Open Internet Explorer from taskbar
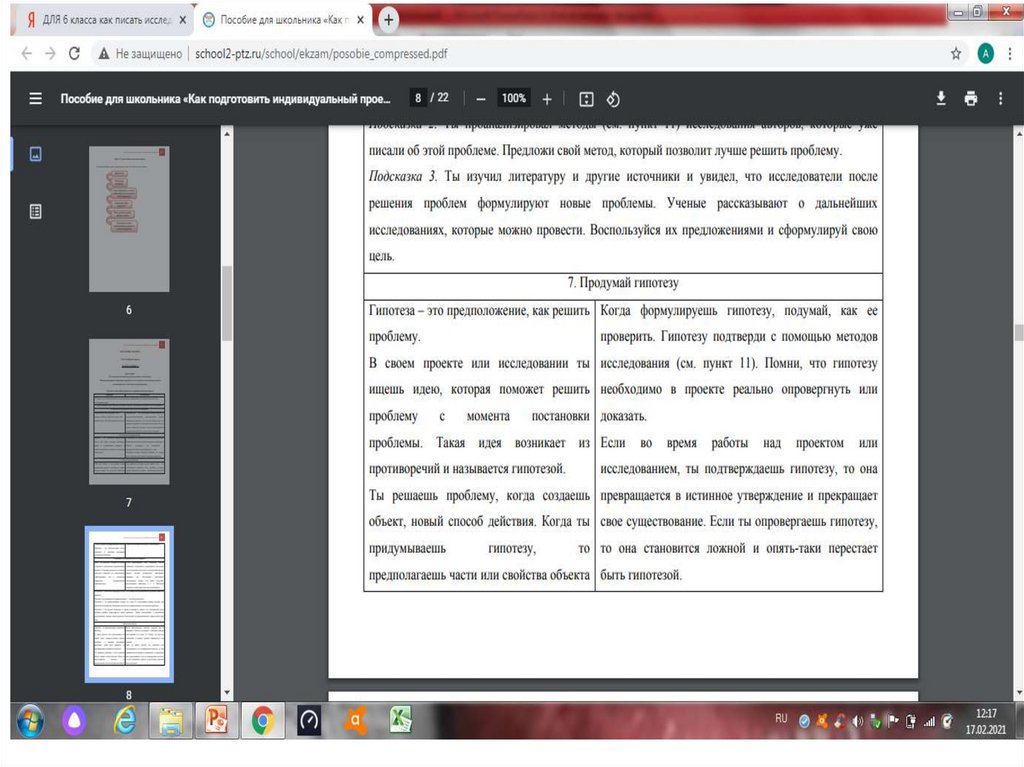 [x=125, y=720]
